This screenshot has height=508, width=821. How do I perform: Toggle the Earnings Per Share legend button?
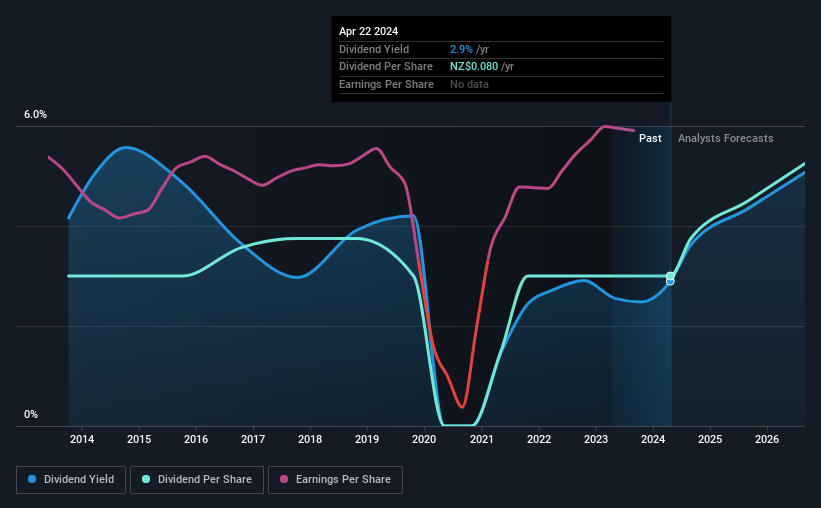[335, 480]
